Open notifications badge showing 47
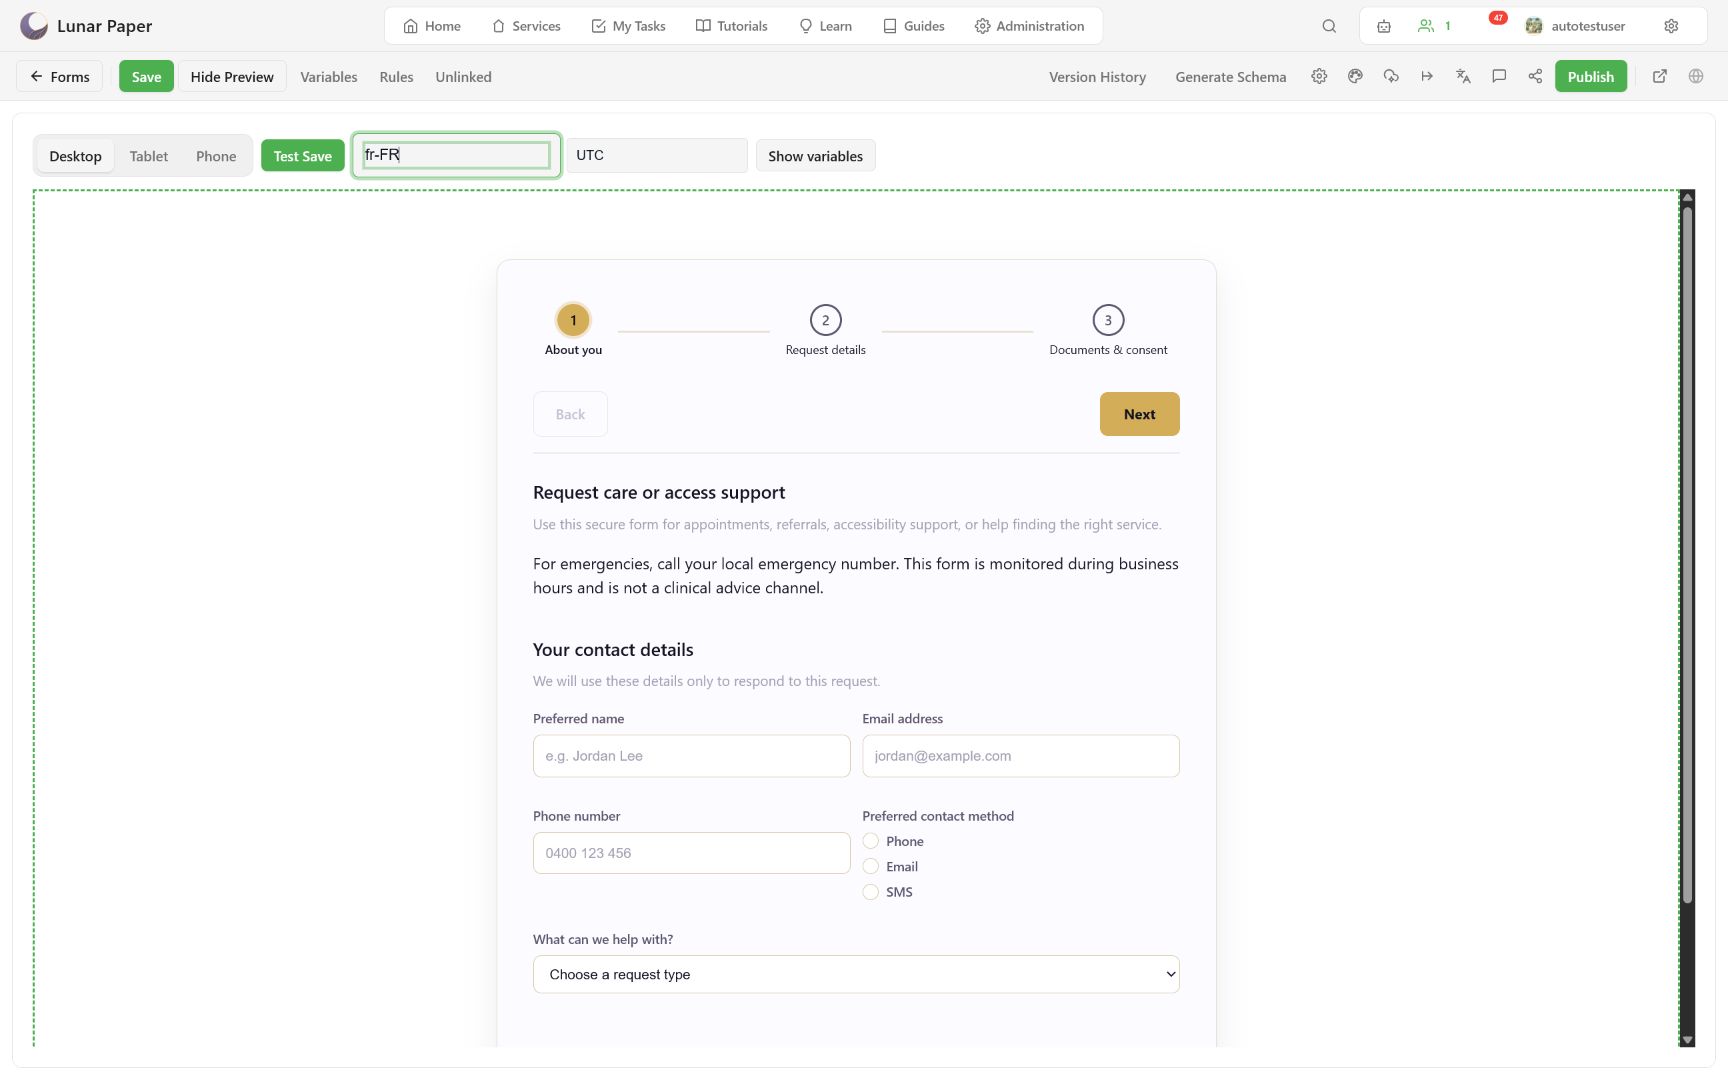Viewport: 1728px width, 1080px height. click(x=1498, y=18)
